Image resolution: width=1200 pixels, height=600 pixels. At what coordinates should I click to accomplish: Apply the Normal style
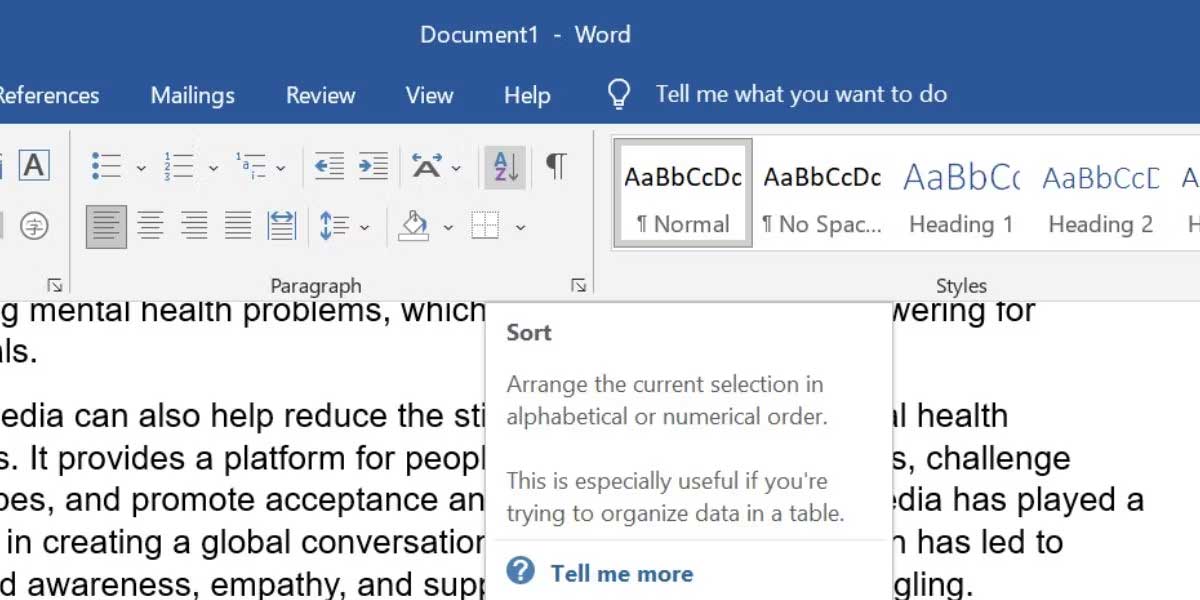681,192
